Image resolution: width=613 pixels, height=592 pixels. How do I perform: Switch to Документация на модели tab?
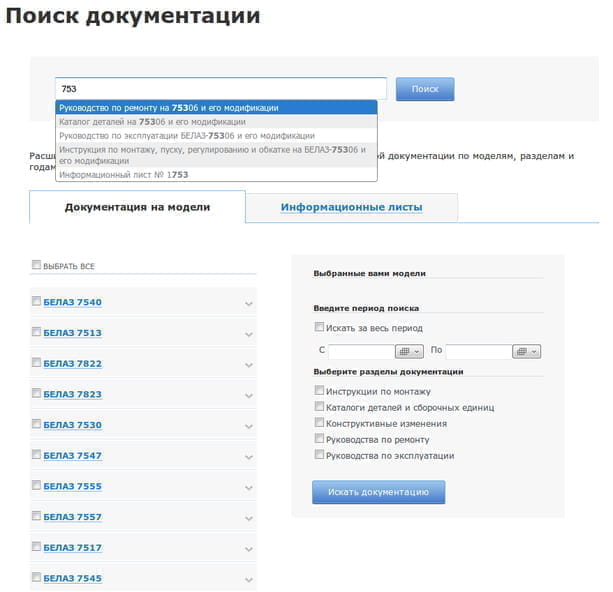pyautogui.click(x=137, y=207)
